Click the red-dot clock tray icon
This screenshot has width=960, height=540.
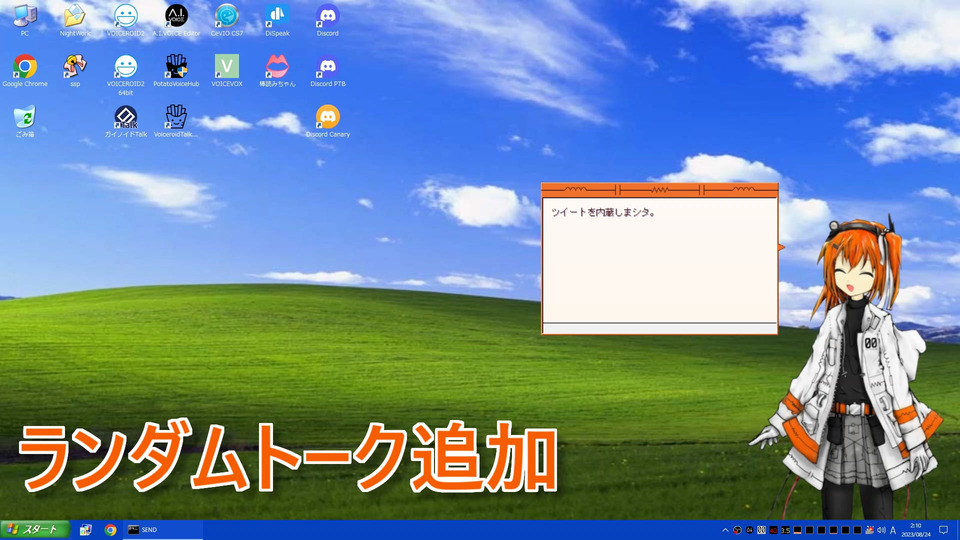(737, 530)
